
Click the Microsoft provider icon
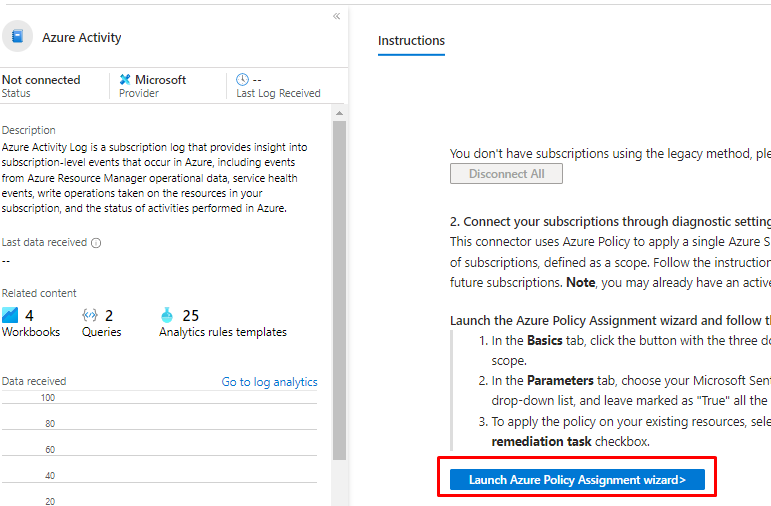(x=125, y=80)
